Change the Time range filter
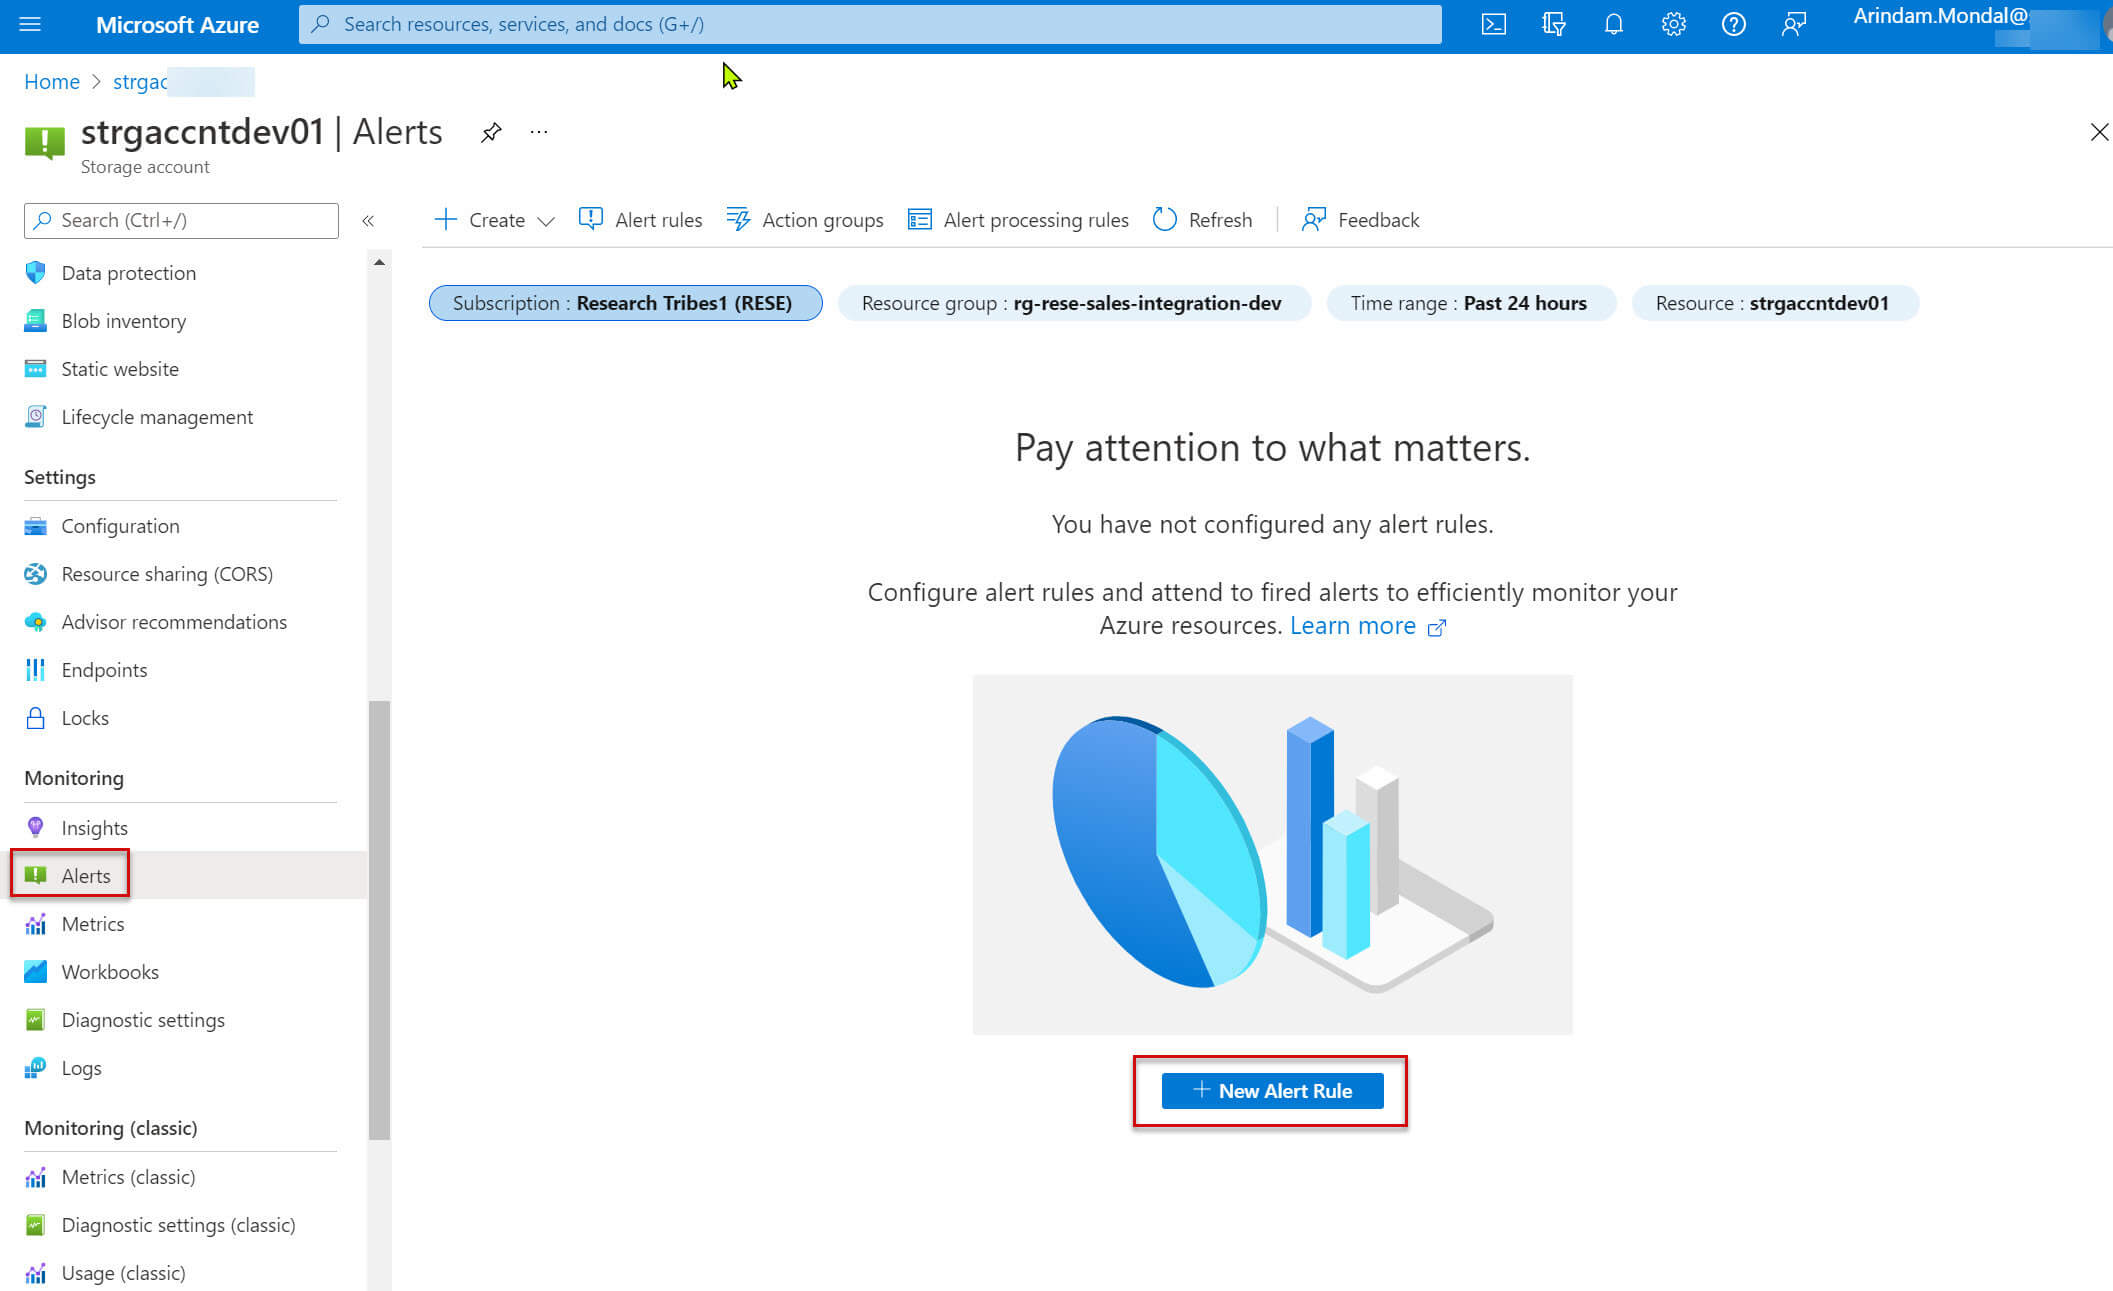The image size is (2113, 1291). pos(1469,303)
